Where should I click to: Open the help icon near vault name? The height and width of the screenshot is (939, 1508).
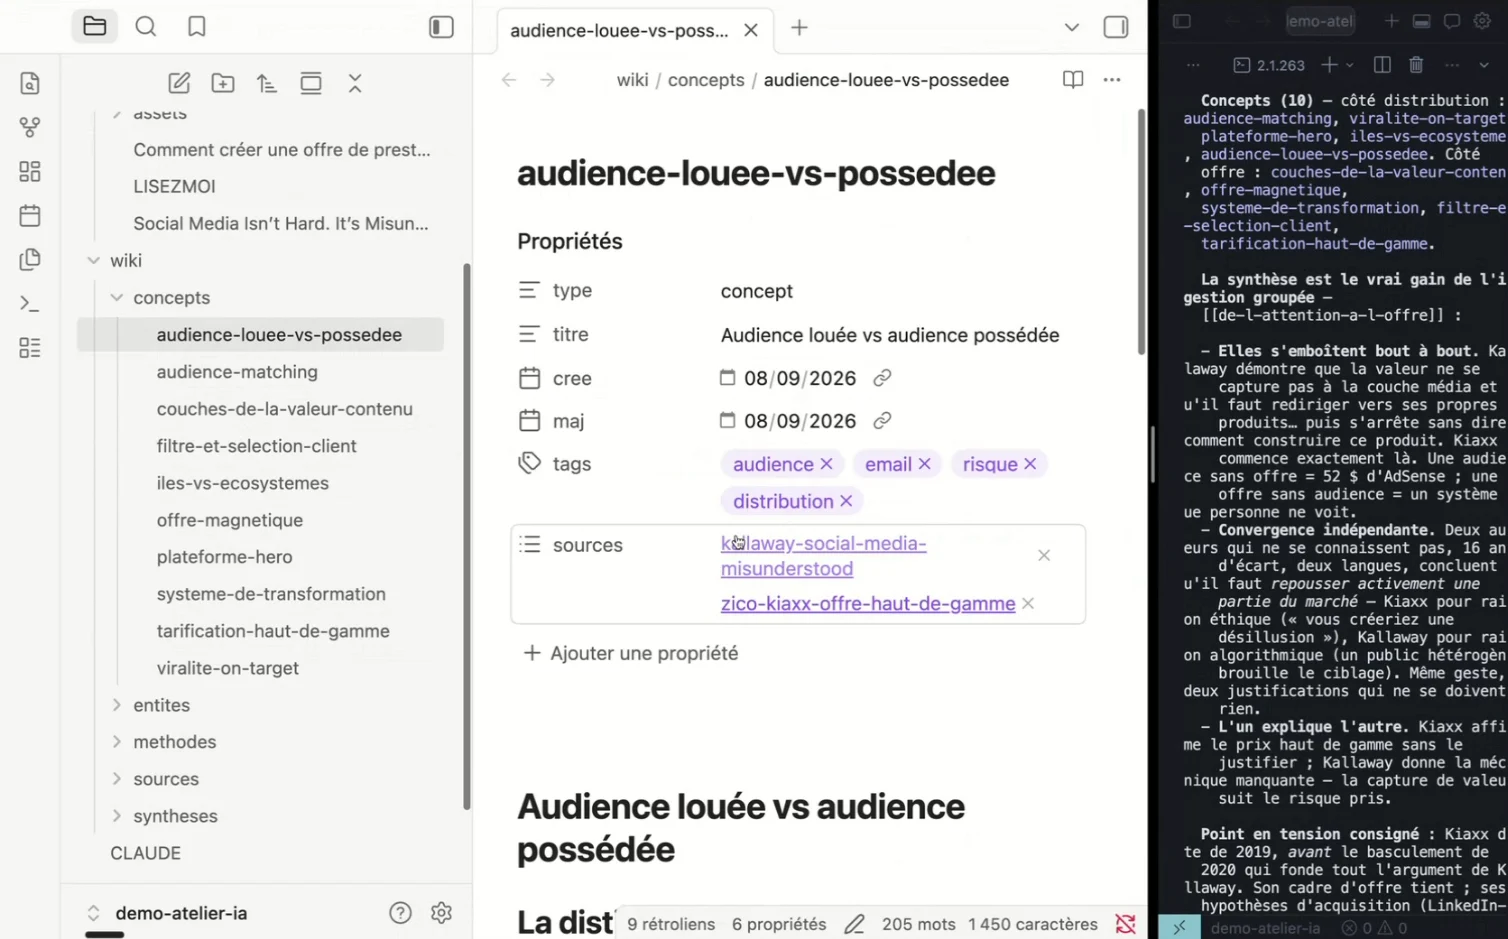tap(400, 913)
